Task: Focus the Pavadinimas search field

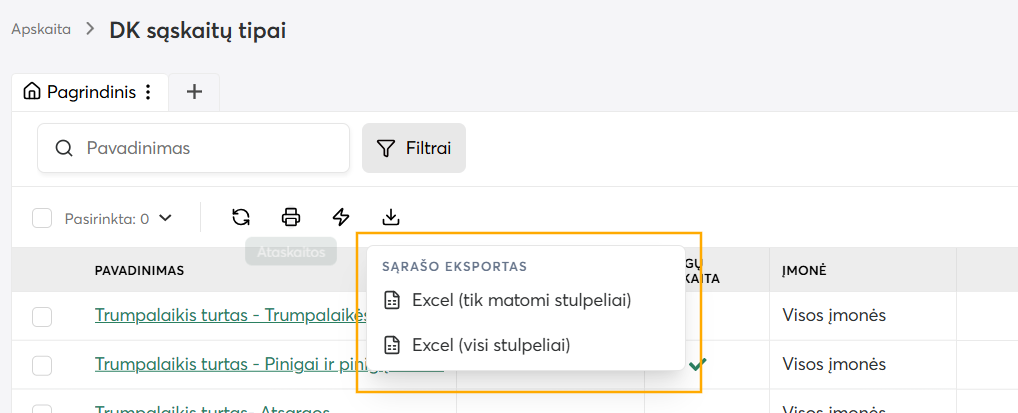Action: coord(193,148)
